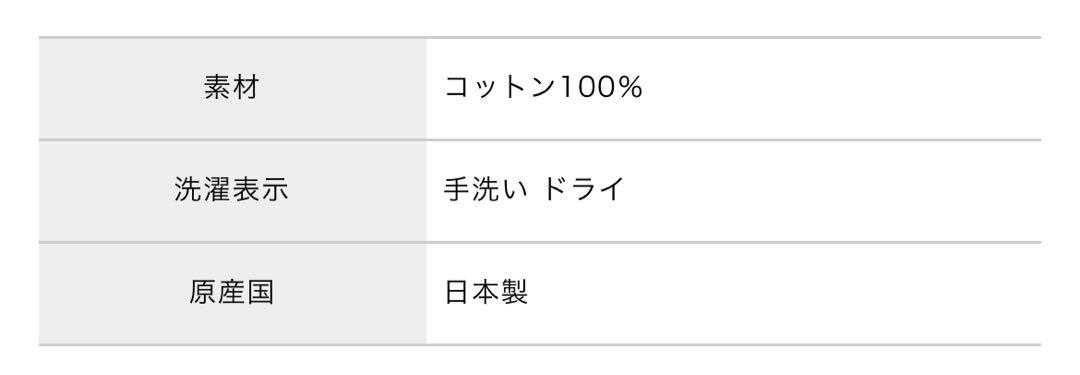The height and width of the screenshot is (375, 1080).
Task: Select the コットン100% value text
Action: pyautogui.click(x=543, y=88)
